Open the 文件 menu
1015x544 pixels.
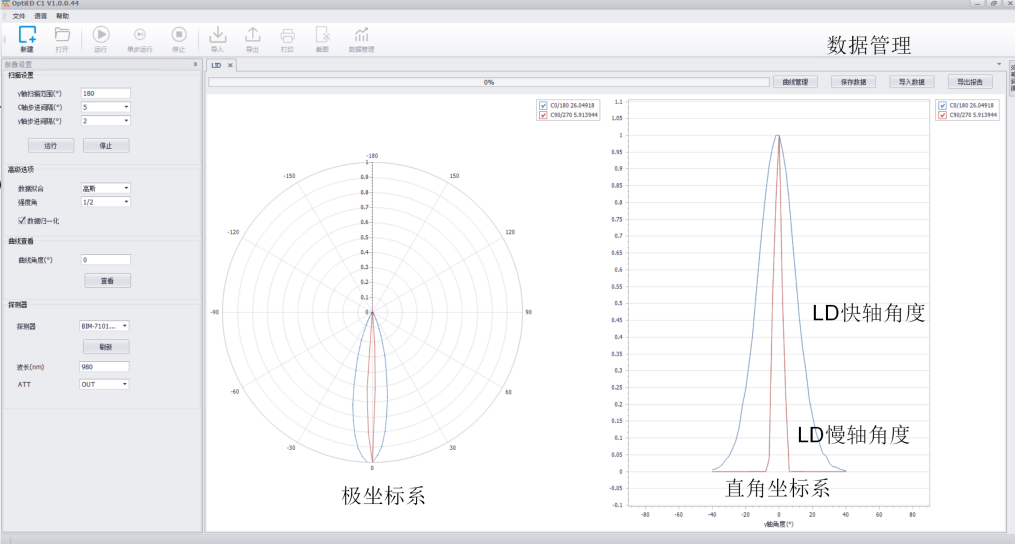pos(19,16)
